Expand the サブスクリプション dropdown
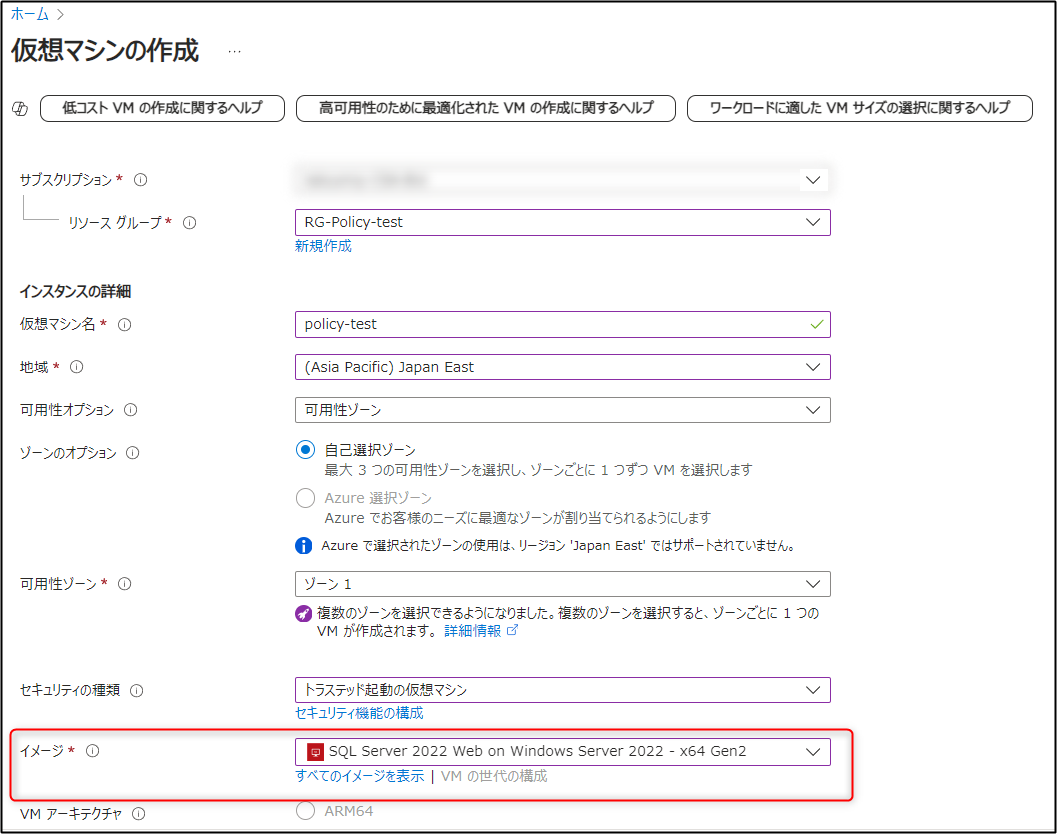The height and width of the screenshot is (834, 1057). tap(562, 180)
